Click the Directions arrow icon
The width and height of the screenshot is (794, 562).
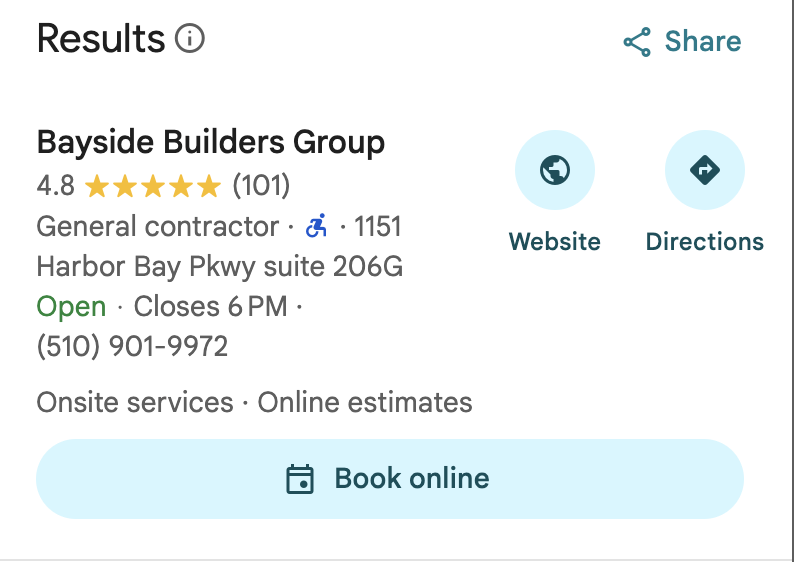coord(704,171)
